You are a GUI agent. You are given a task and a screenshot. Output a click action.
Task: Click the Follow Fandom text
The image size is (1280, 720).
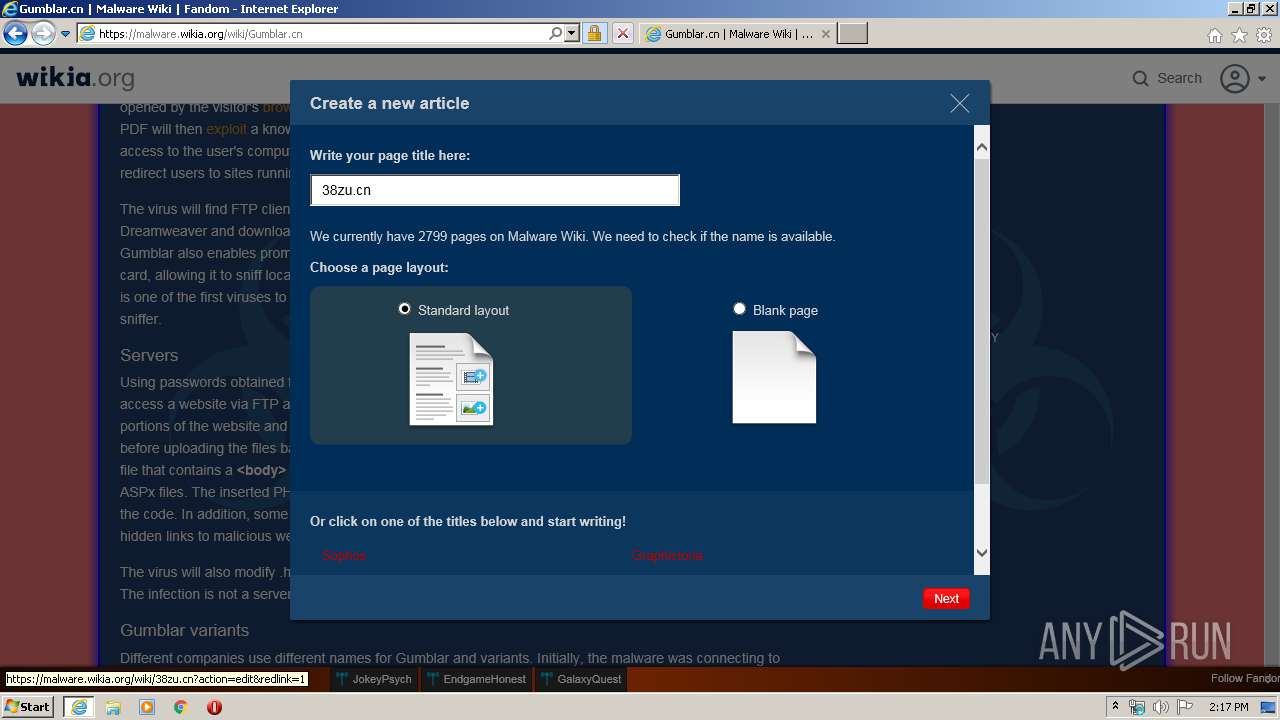pos(1245,678)
